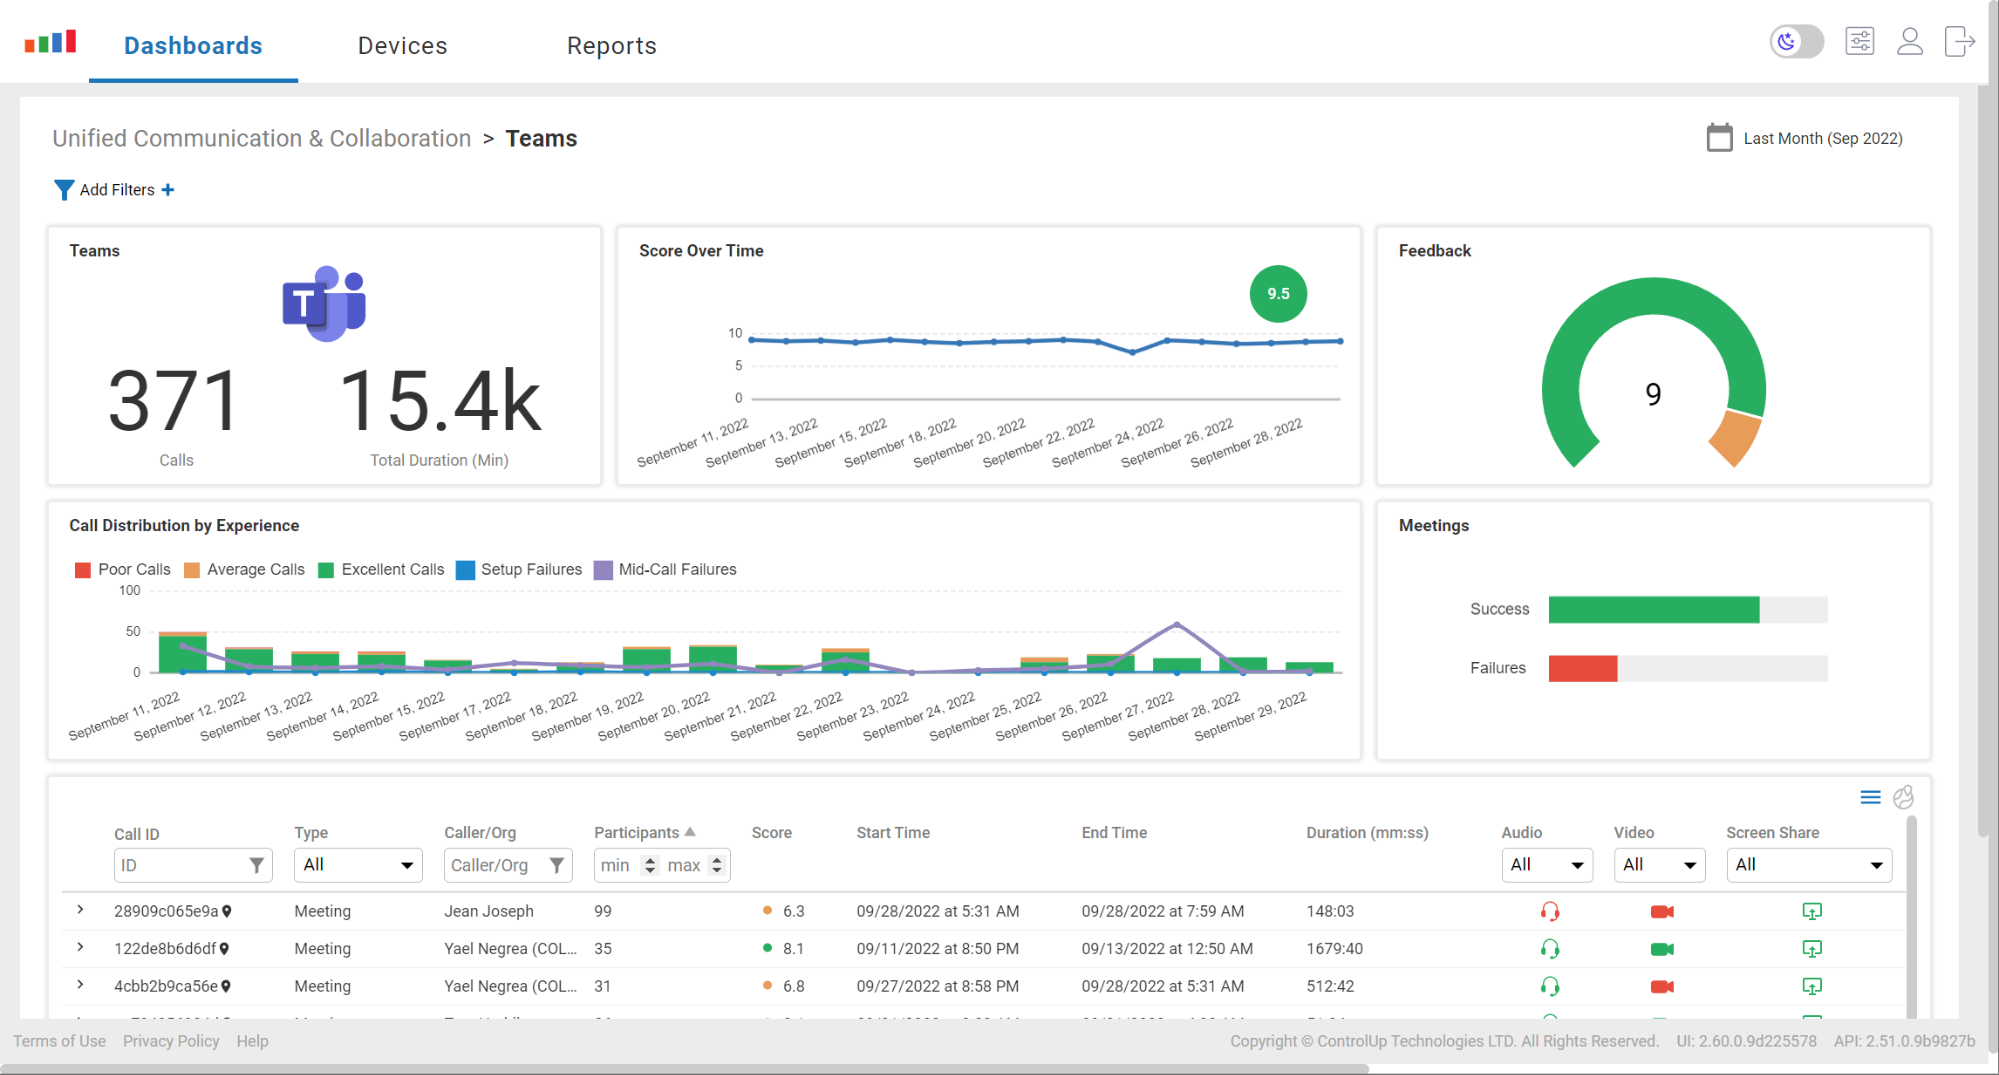Click the Feedback gauge showing 9

(1653, 375)
